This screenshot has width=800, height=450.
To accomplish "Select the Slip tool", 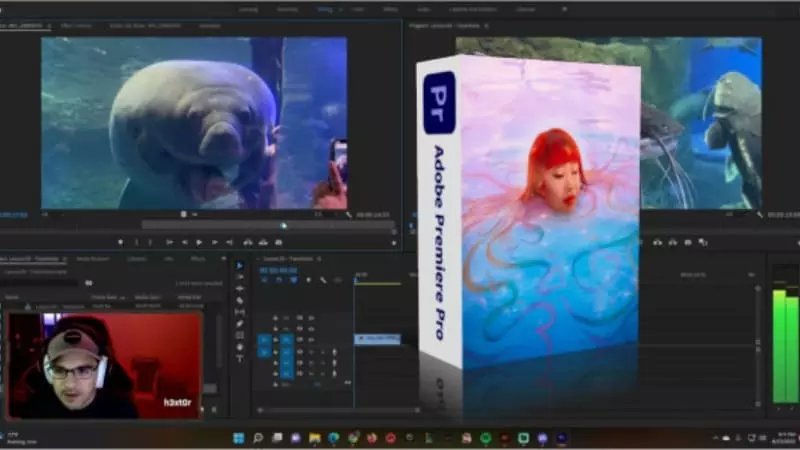I will [x=240, y=312].
